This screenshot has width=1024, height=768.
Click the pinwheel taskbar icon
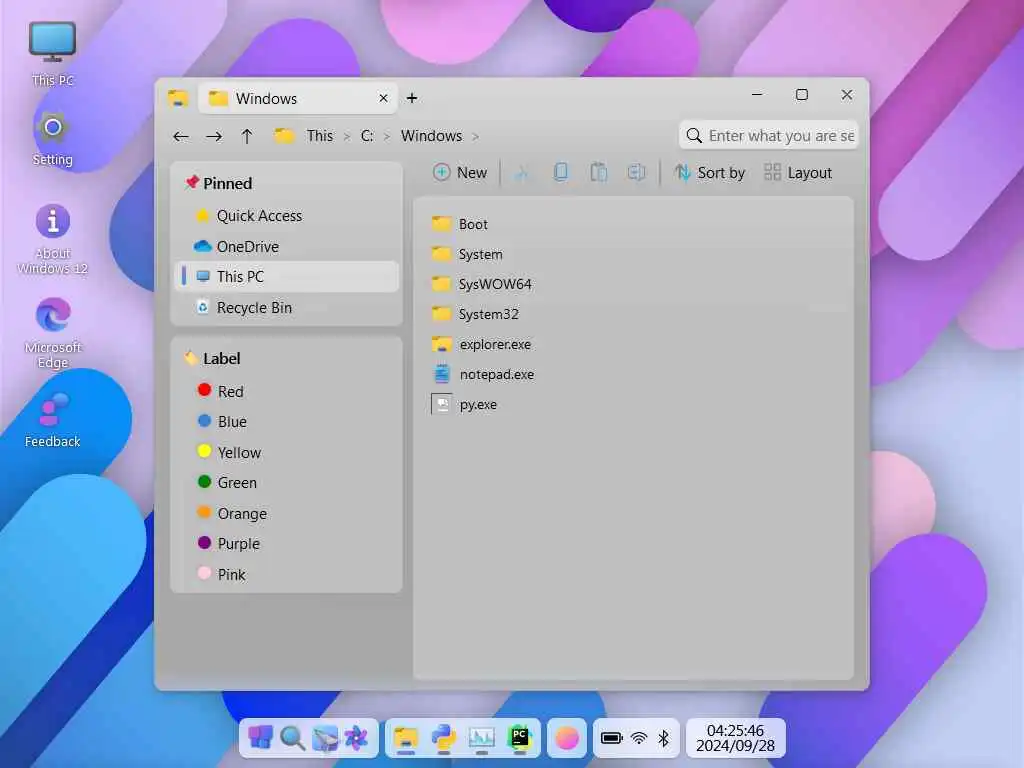pyautogui.click(x=357, y=738)
